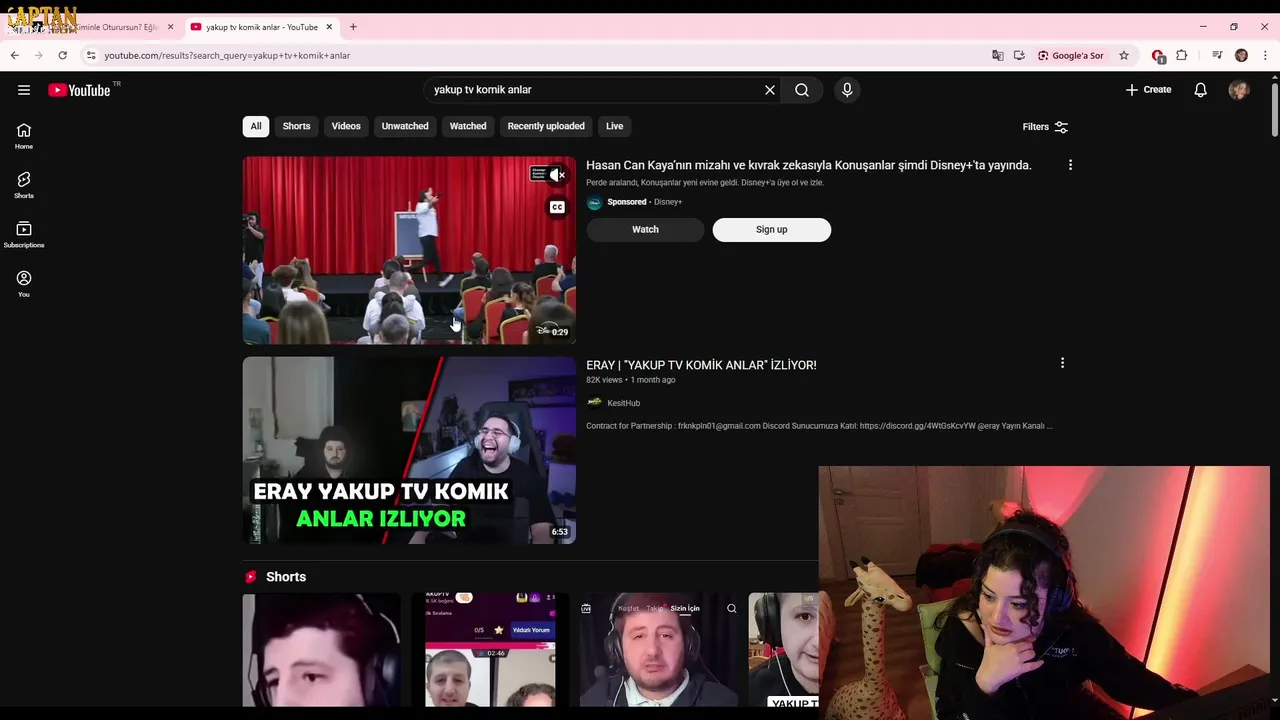
Task: Open the KesitHub channel avatar
Action: click(594, 403)
